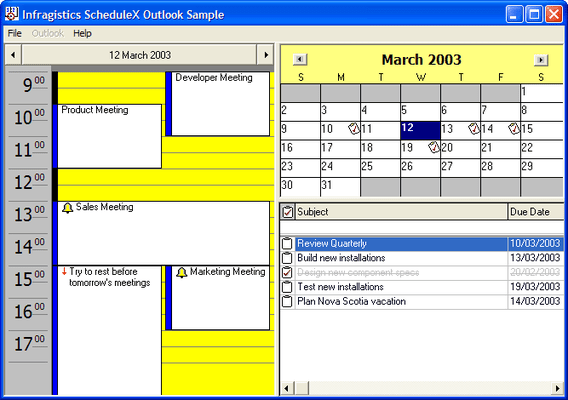The image size is (568, 400).
Task: Click the red low-priority arrow on rest appointment
Action: point(64,271)
